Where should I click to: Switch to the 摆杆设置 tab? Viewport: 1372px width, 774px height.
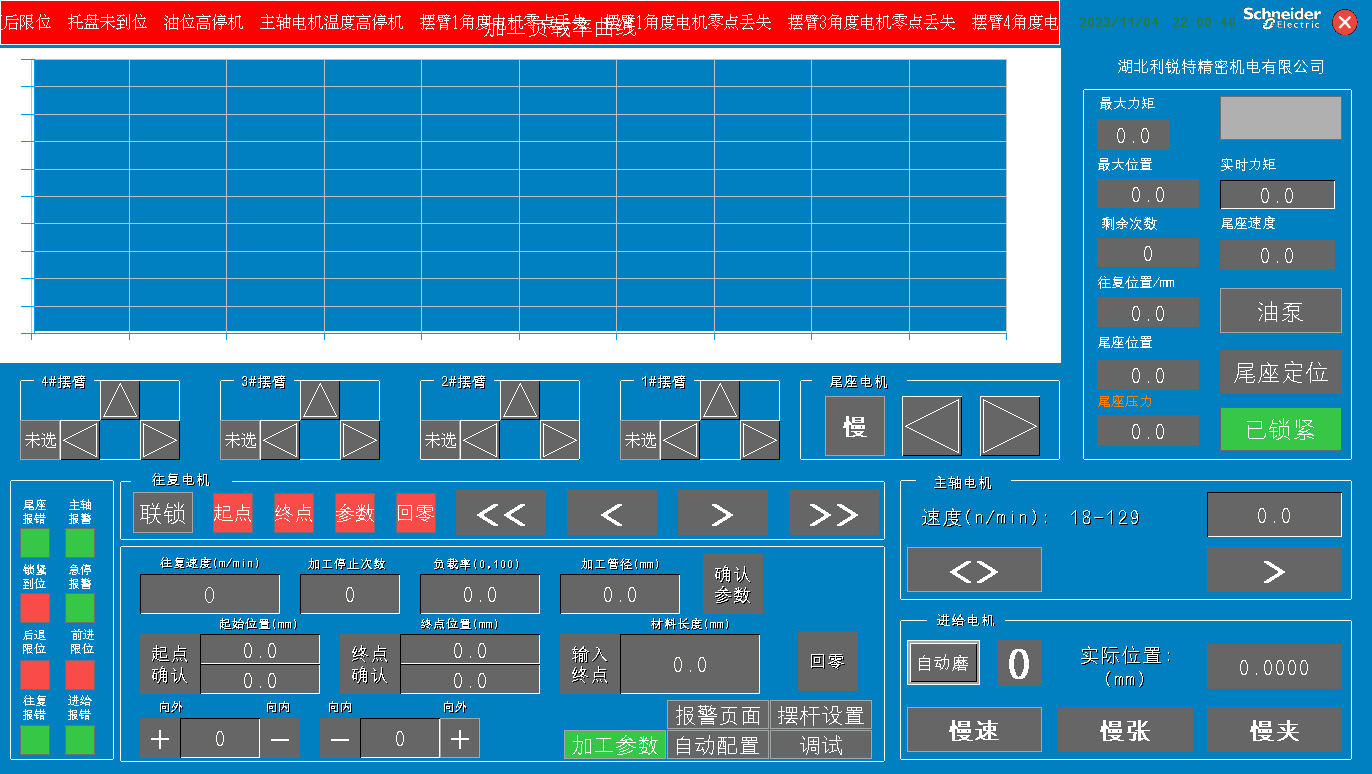click(821, 715)
